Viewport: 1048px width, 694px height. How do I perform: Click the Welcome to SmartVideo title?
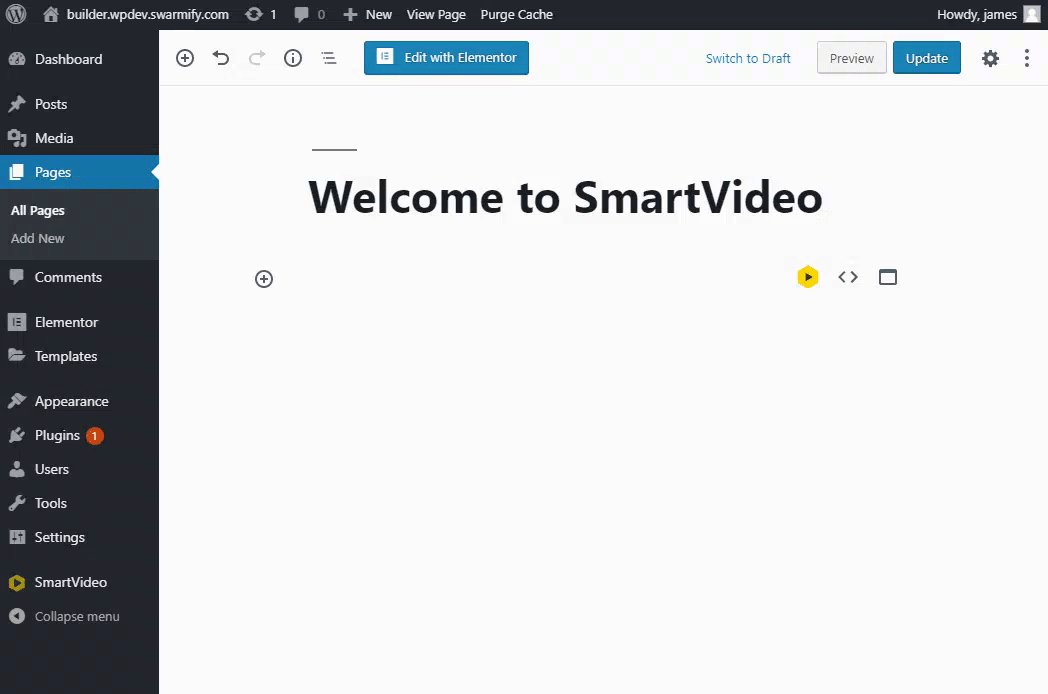point(565,197)
